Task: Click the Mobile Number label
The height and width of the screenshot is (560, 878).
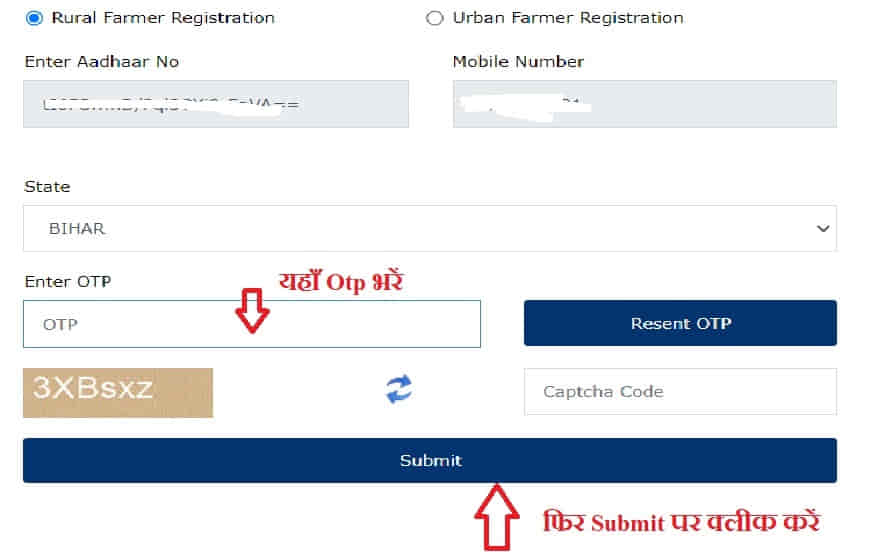Action: coord(518,62)
